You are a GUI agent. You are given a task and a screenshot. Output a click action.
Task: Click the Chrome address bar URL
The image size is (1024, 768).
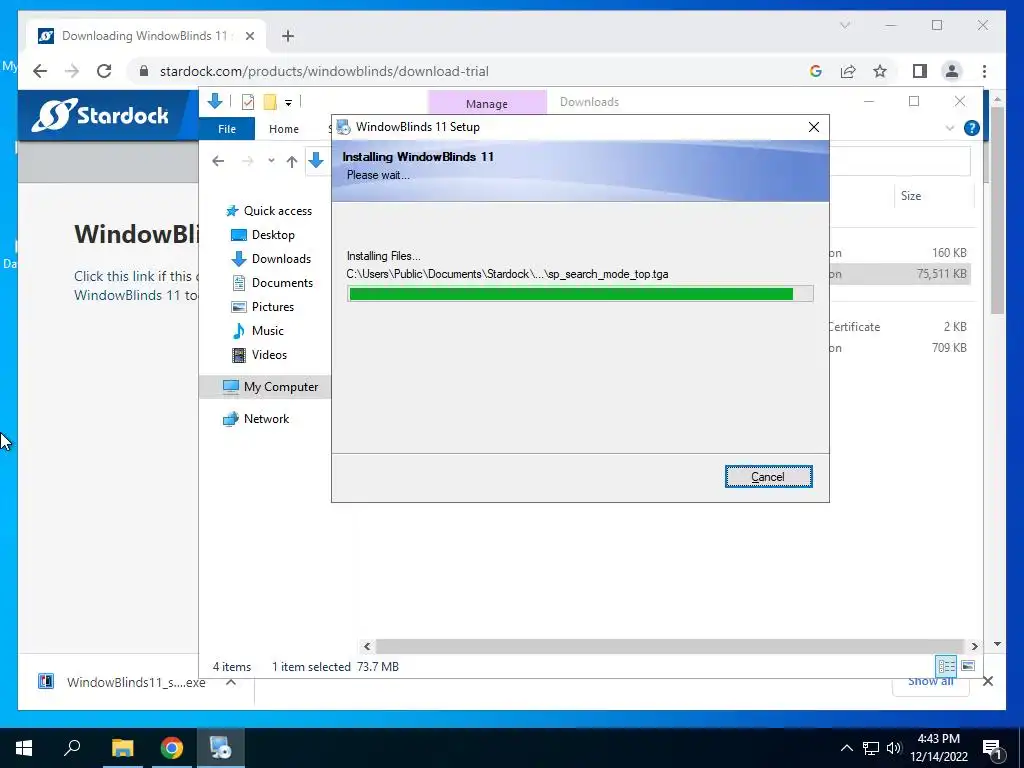point(324,71)
